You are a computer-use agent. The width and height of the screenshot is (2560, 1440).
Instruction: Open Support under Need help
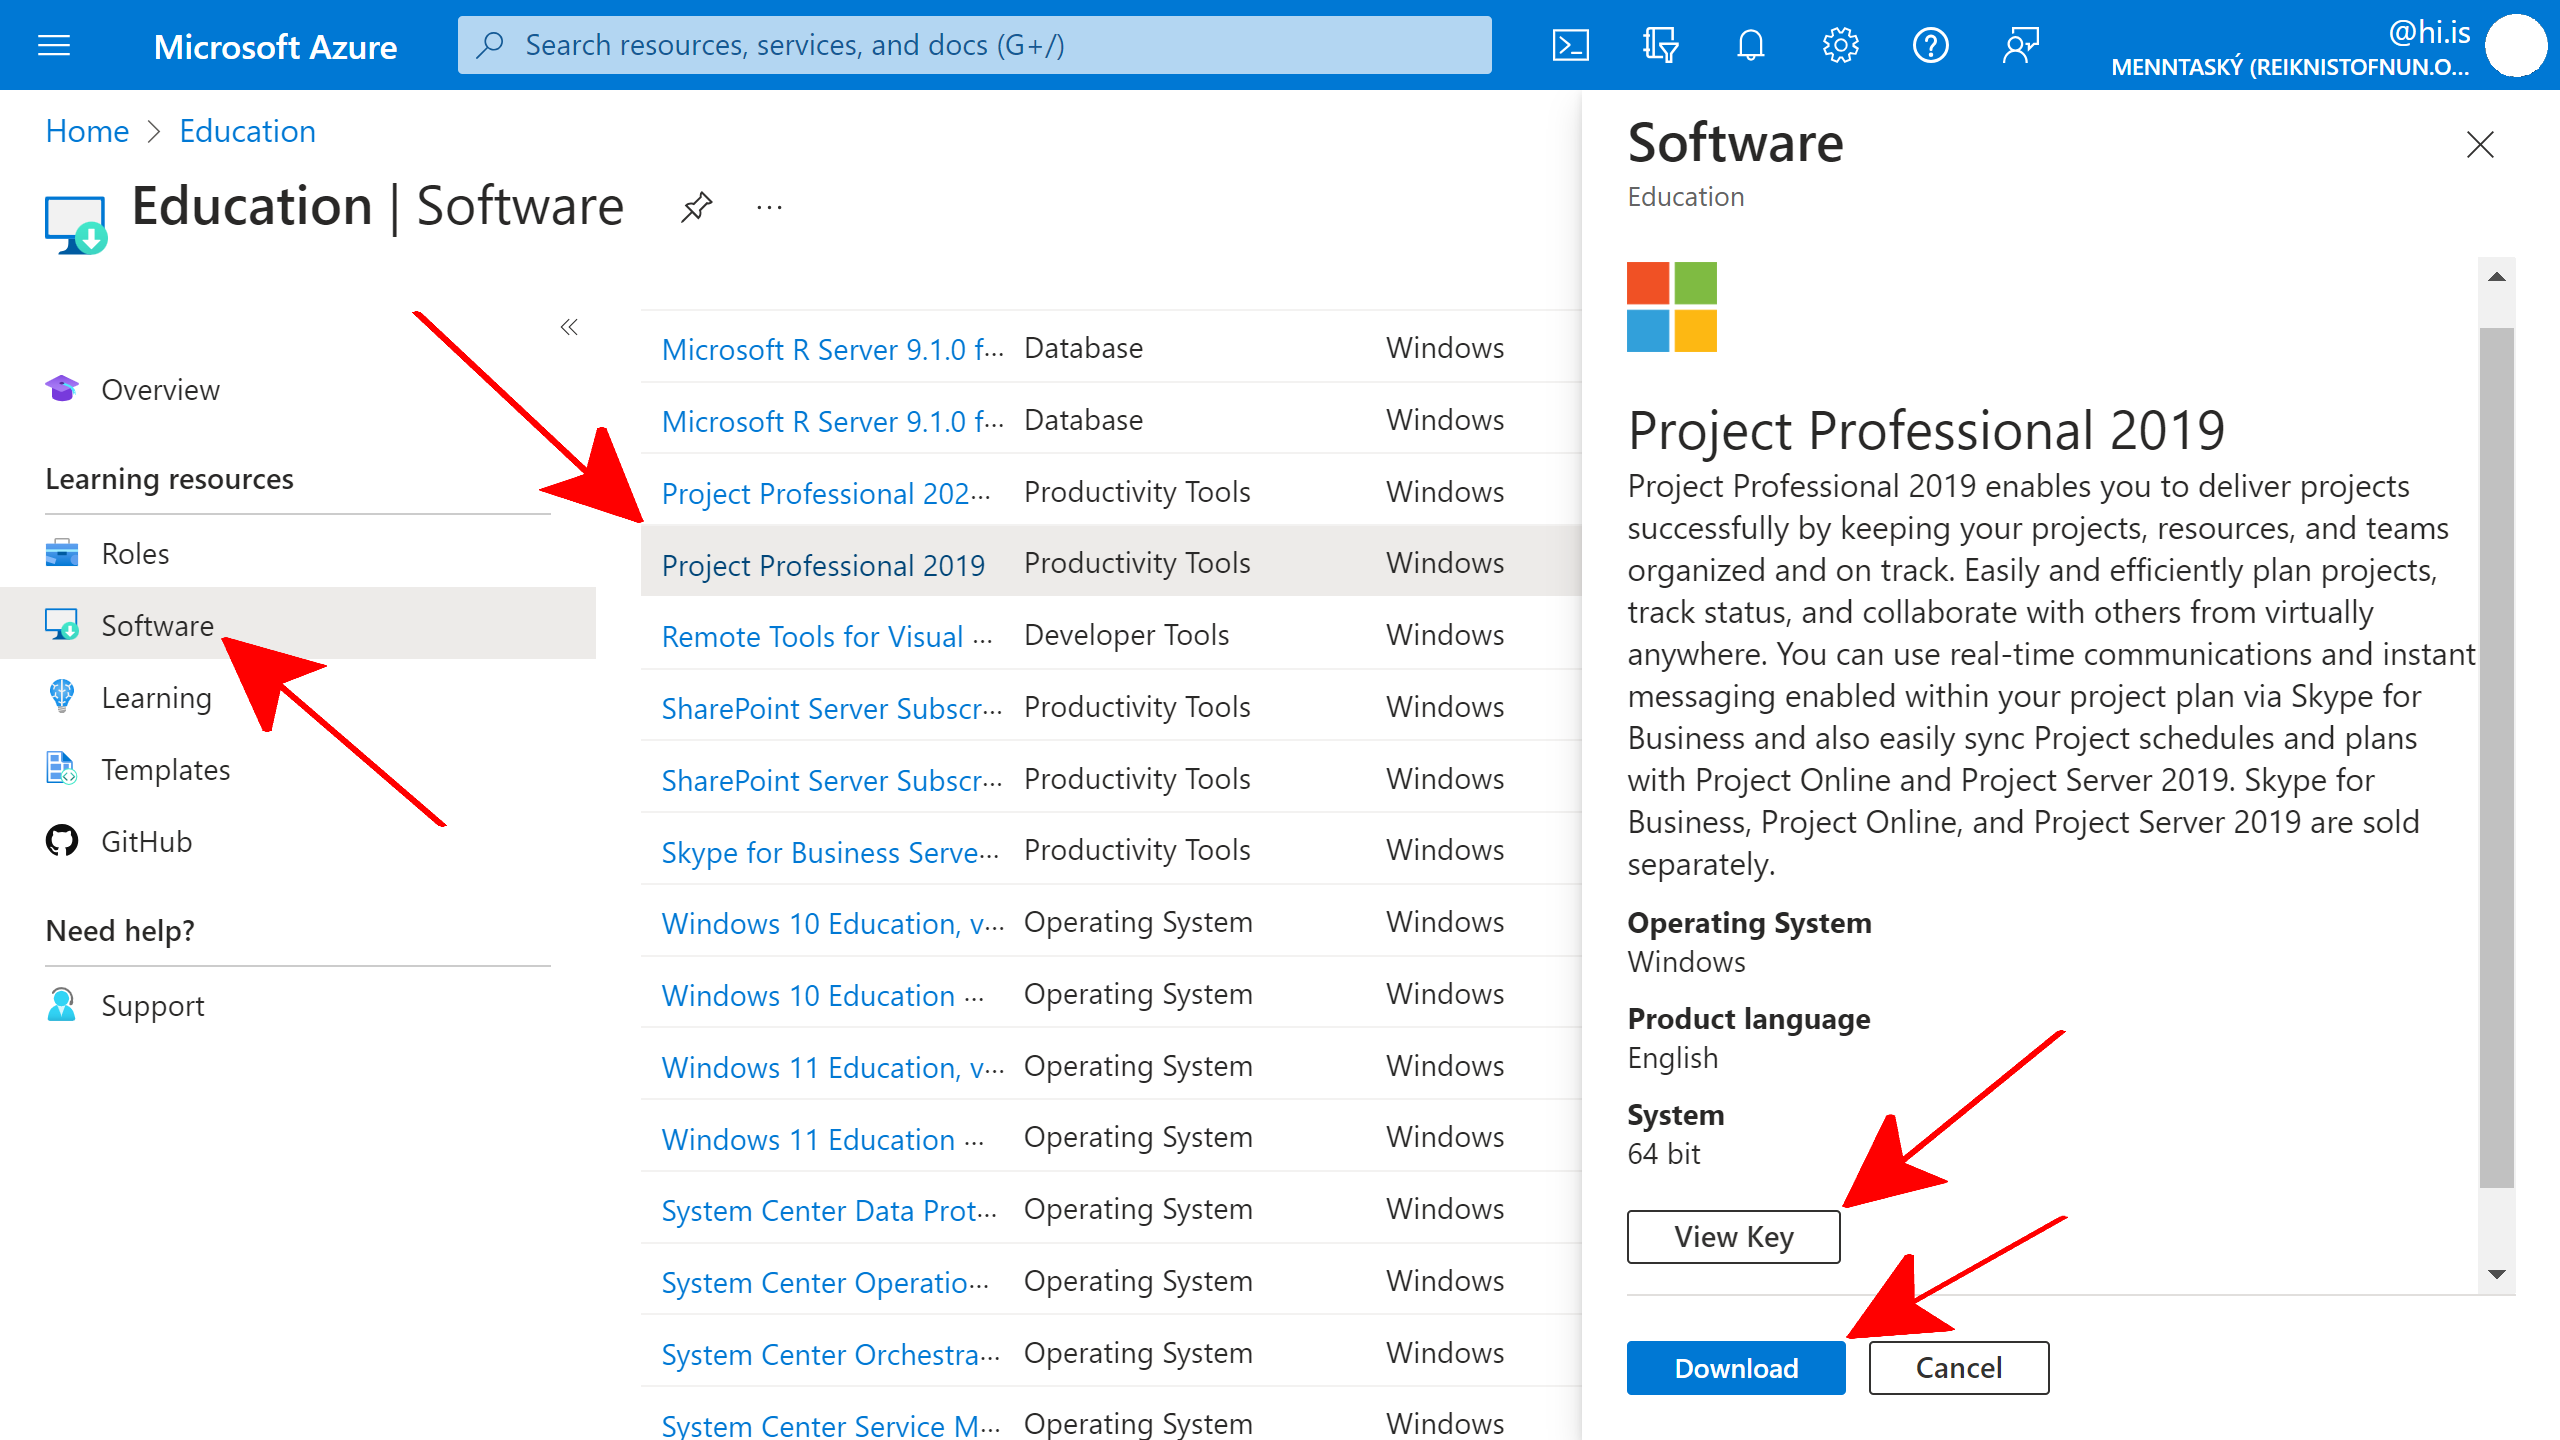coord(152,1006)
